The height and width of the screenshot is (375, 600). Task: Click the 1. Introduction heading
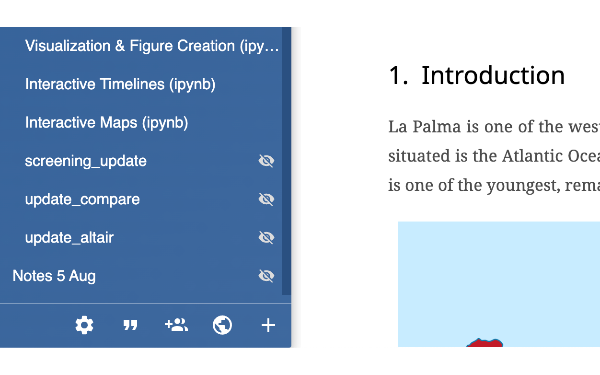[x=477, y=75]
